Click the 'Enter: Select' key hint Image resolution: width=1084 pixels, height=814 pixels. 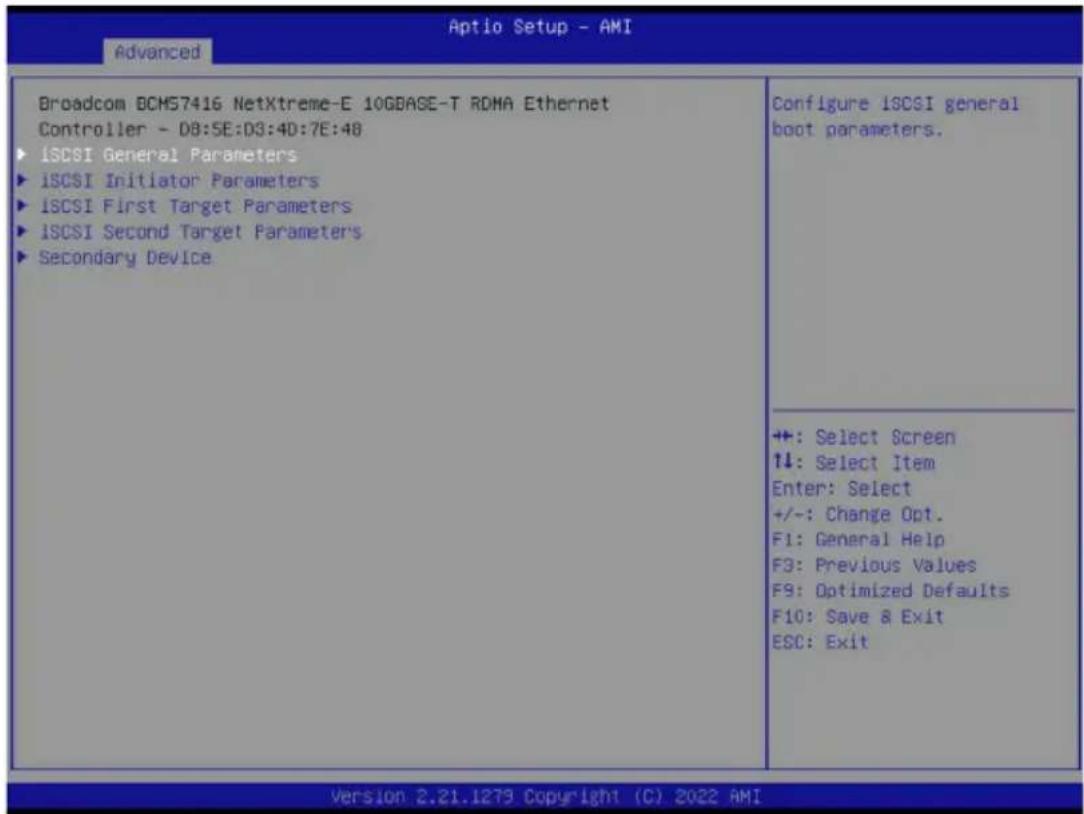[841, 488]
